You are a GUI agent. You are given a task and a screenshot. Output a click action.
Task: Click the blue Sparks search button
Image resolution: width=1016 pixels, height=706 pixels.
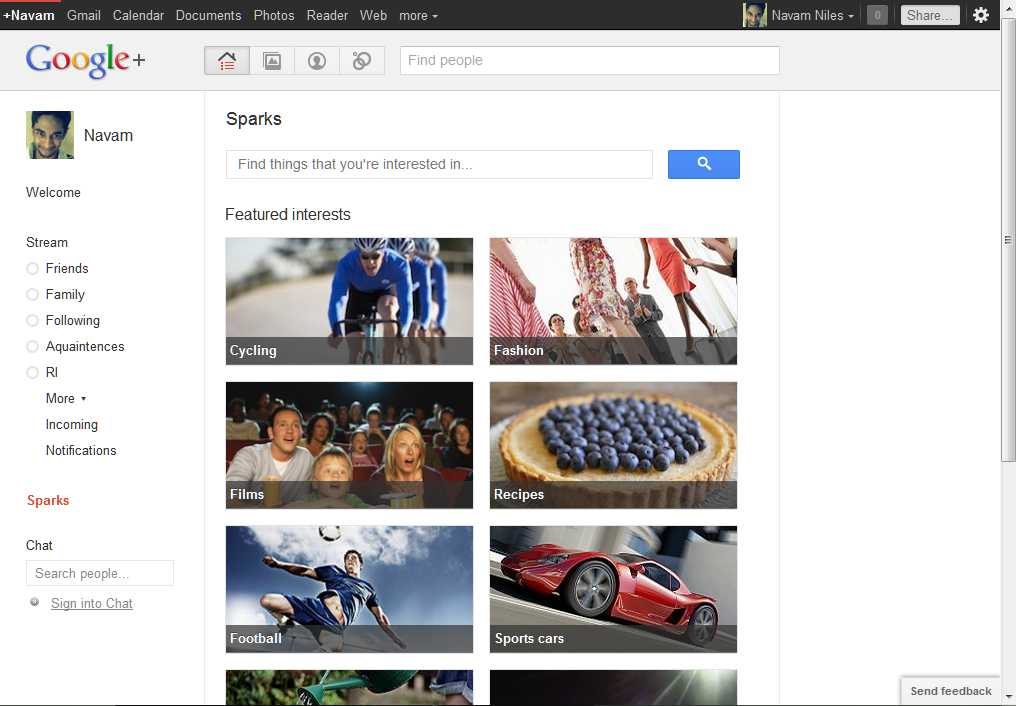(x=703, y=164)
